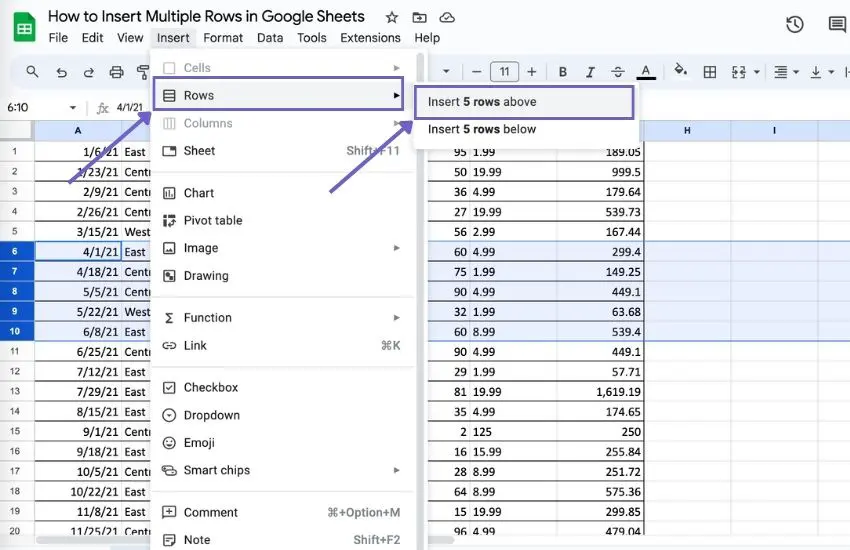
Task: Redo the last action
Action: 88,72
